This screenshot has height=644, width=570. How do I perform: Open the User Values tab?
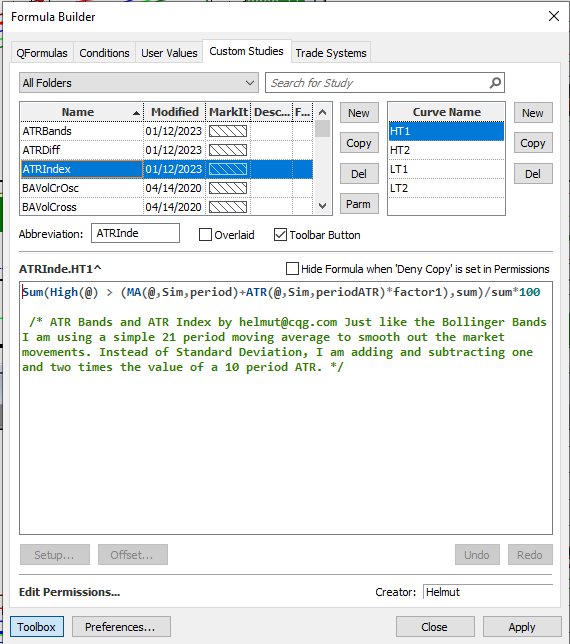(169, 53)
